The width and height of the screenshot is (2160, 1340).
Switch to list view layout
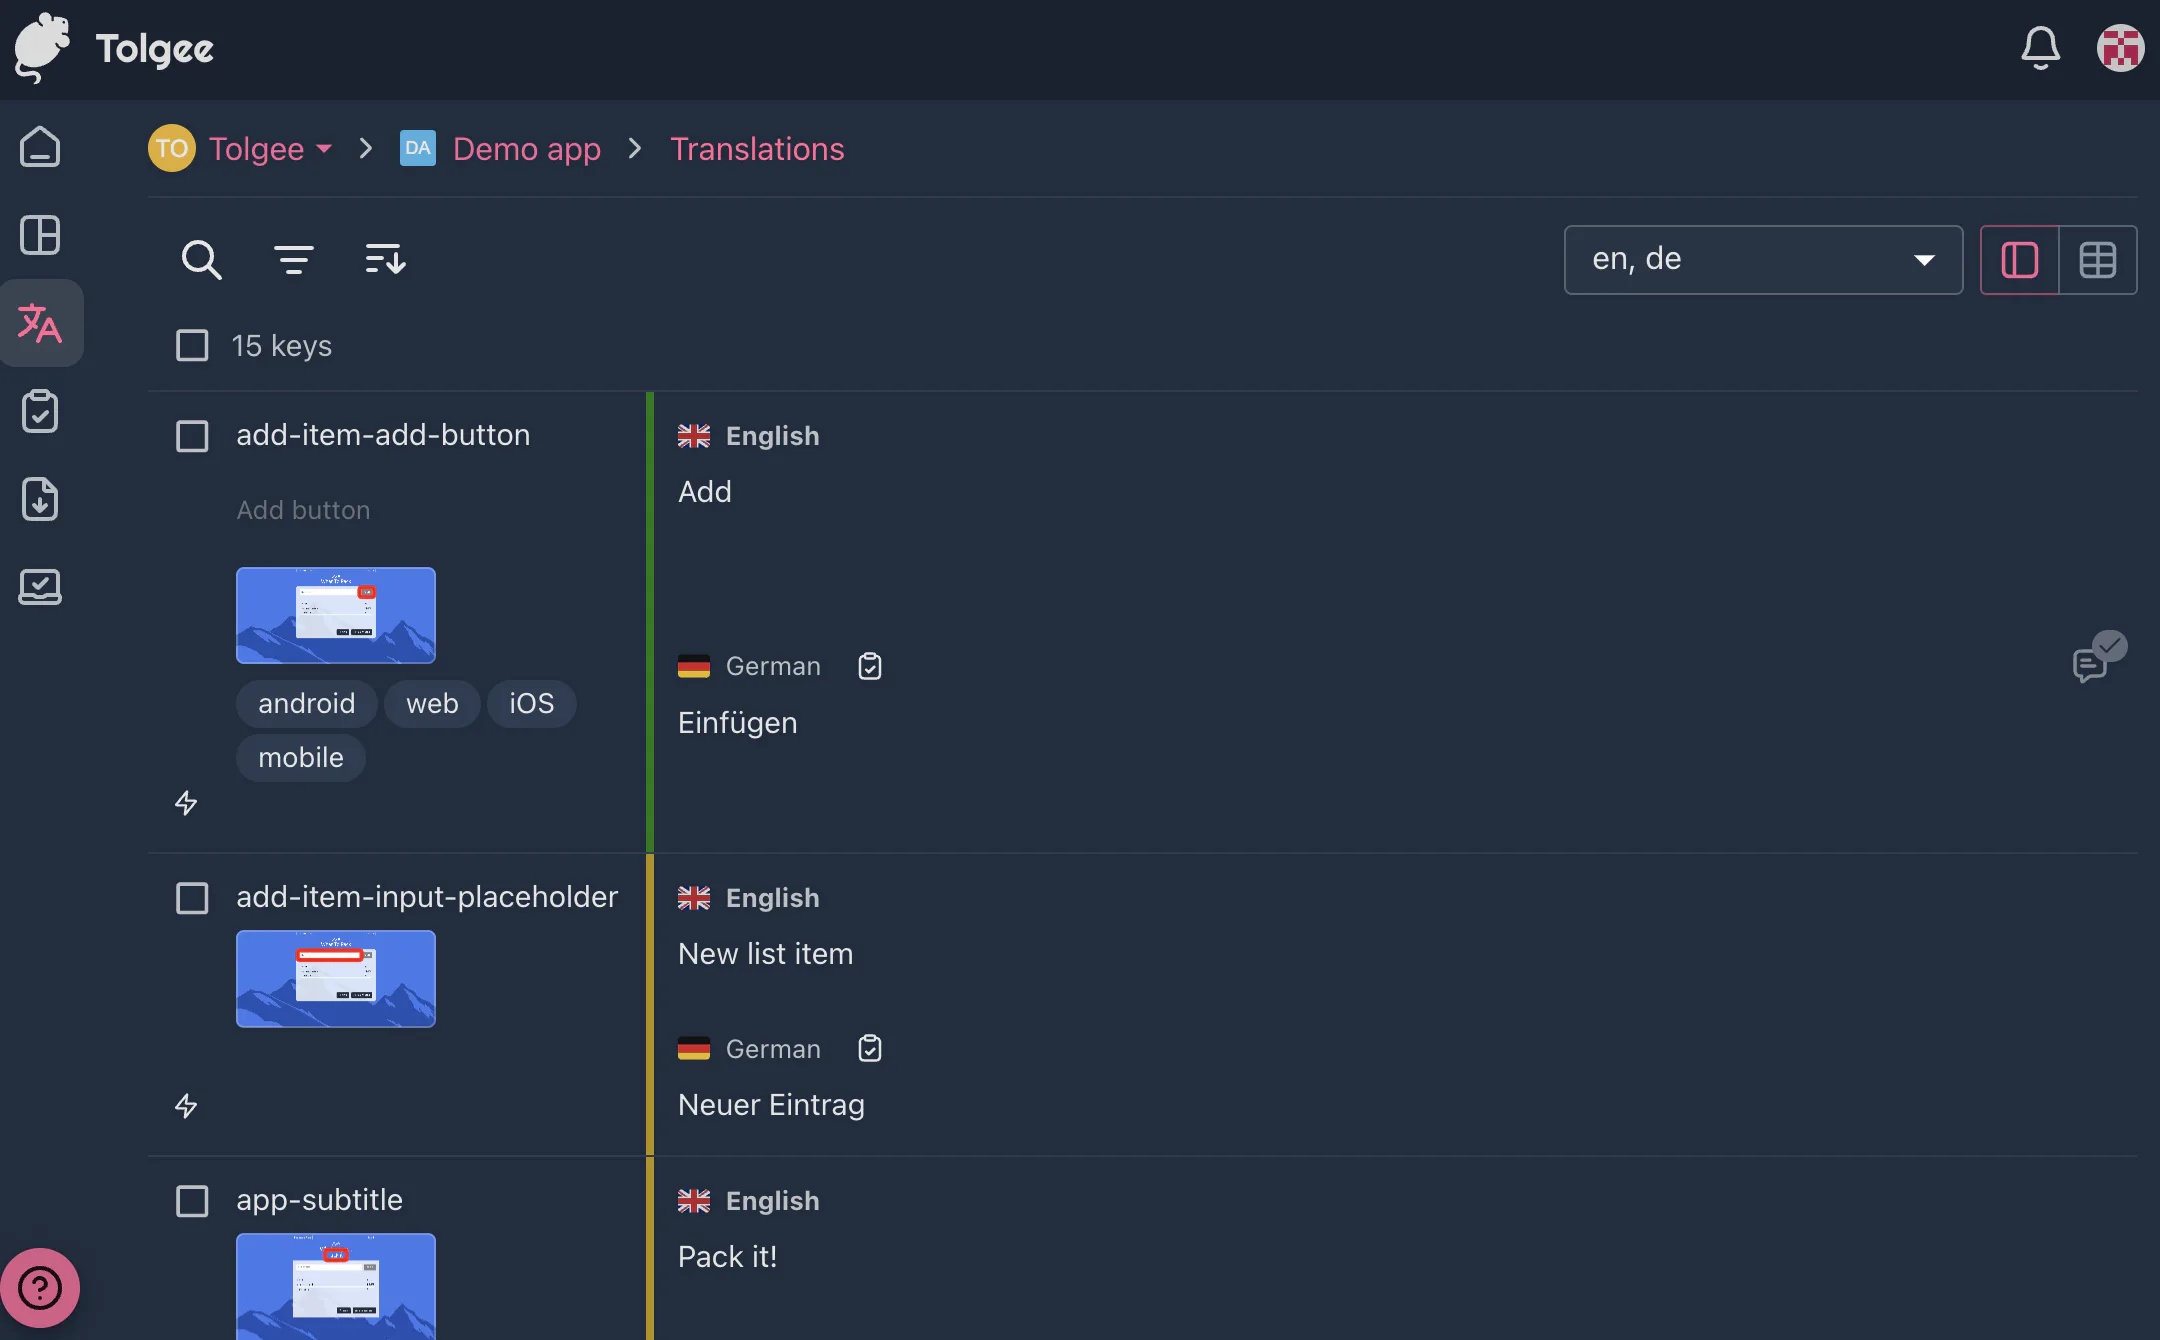coord(2020,260)
